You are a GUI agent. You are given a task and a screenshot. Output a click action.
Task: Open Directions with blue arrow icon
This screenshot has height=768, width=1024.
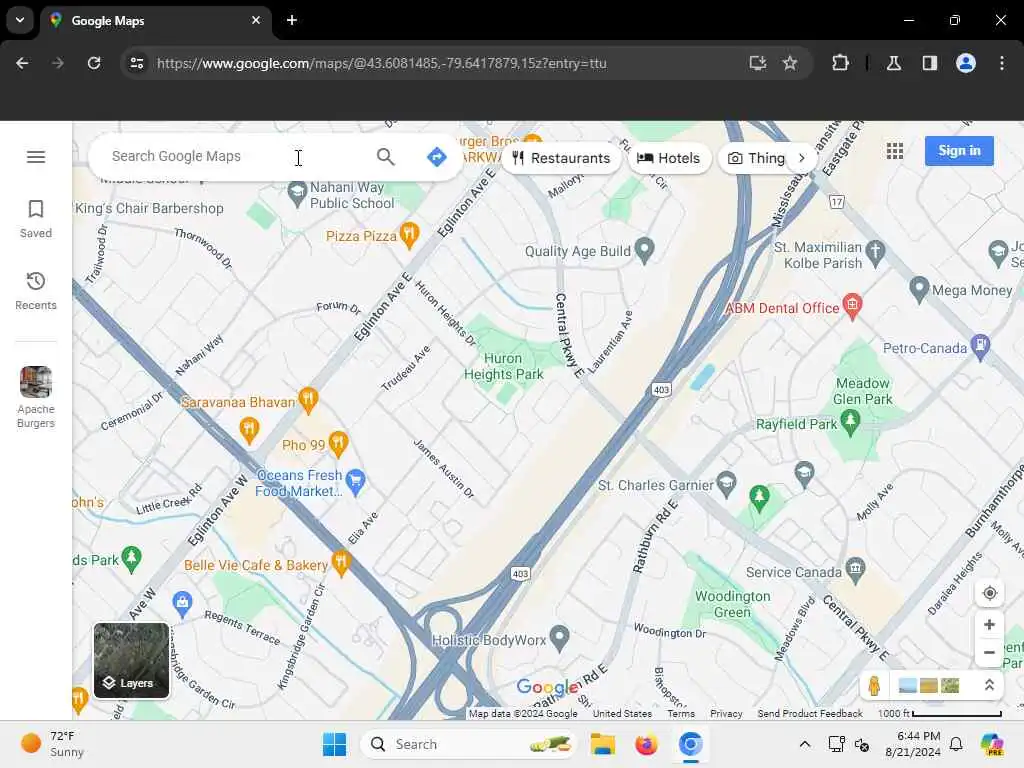[x=436, y=157]
